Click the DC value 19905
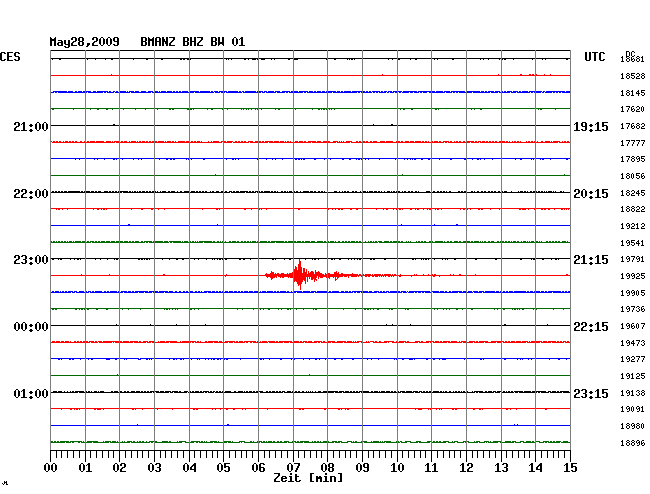Screen dimensions: 650x494 pos(633,293)
